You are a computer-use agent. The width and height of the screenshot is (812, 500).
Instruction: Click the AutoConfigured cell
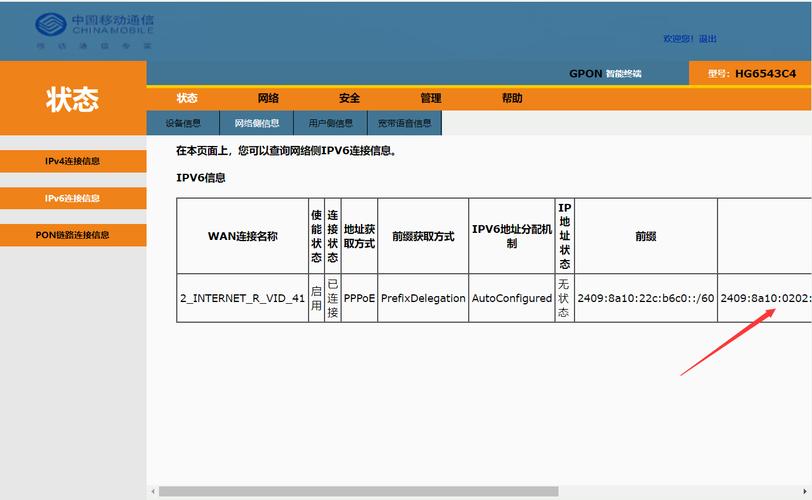(512, 298)
